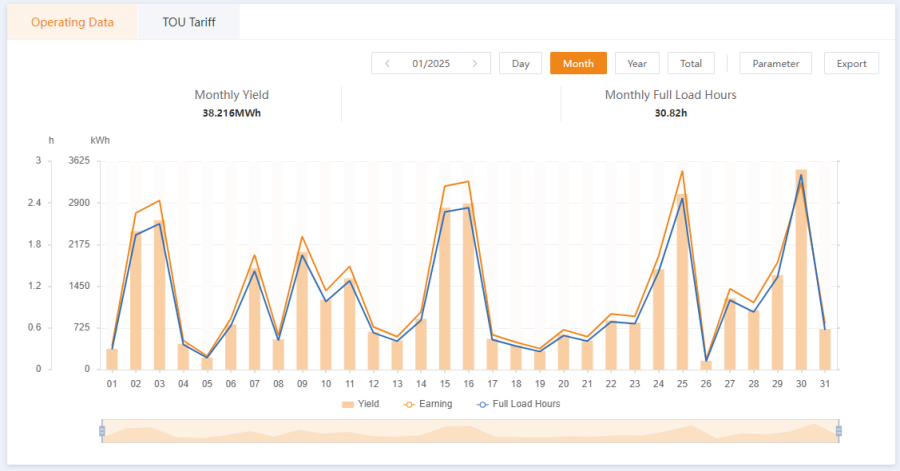Click the yield bar for day 16
Viewport: 900px width, 471px height.
(x=467, y=287)
